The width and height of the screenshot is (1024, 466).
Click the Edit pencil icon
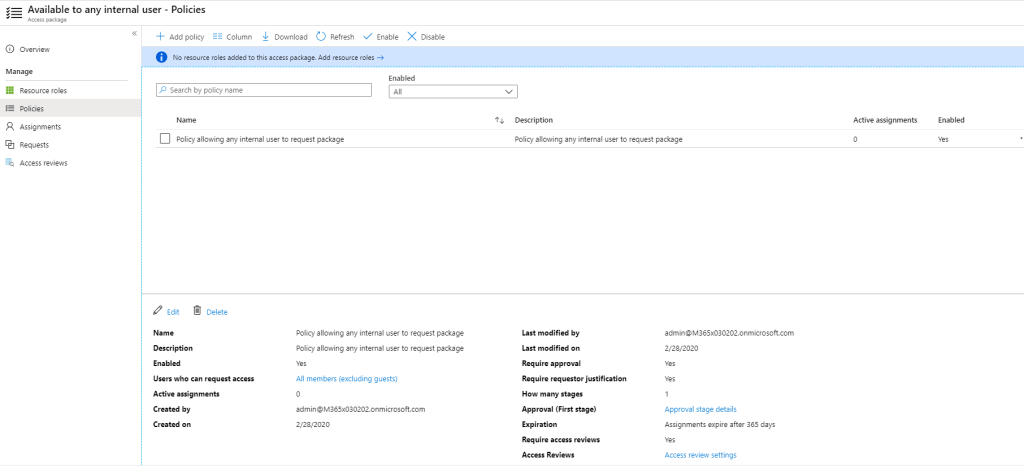(158, 311)
